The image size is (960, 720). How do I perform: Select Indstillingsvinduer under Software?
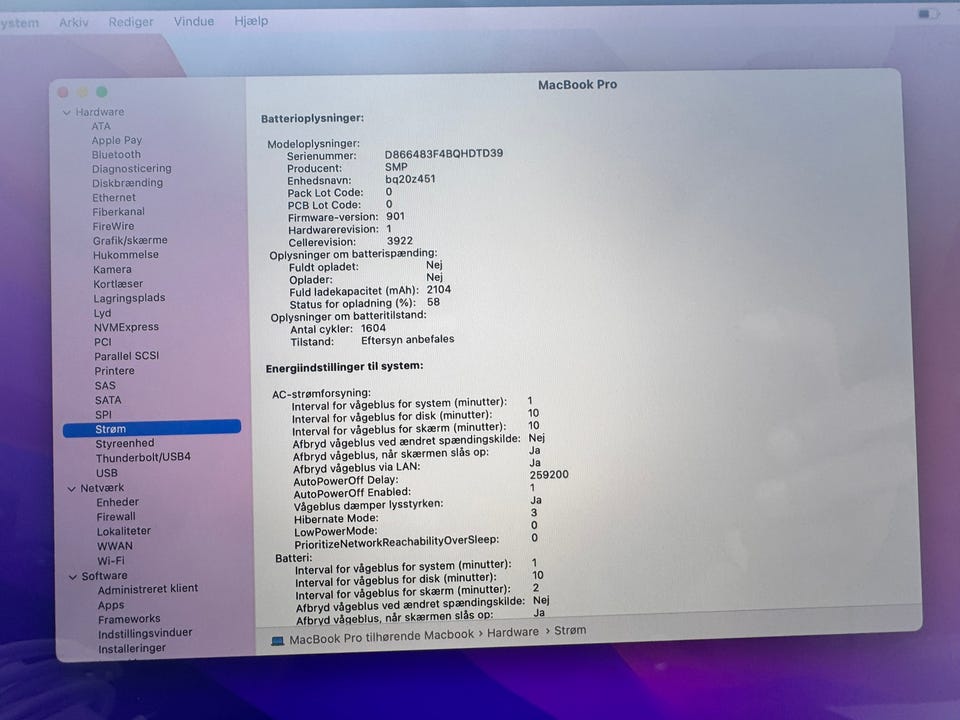(x=144, y=634)
